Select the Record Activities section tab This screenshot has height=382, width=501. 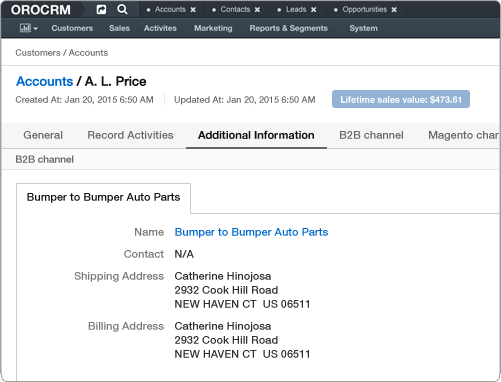(x=130, y=135)
